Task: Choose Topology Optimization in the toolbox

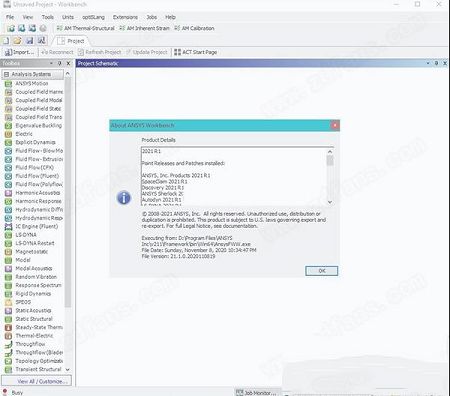Action: [39, 361]
